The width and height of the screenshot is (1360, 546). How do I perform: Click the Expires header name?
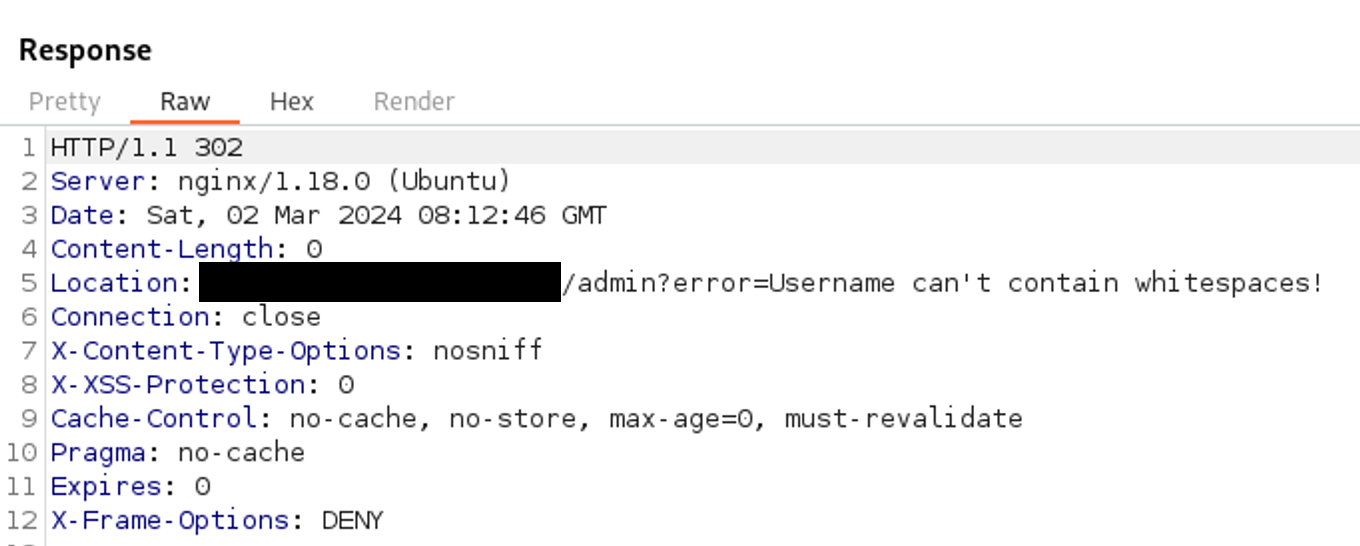pyautogui.click(x=106, y=487)
